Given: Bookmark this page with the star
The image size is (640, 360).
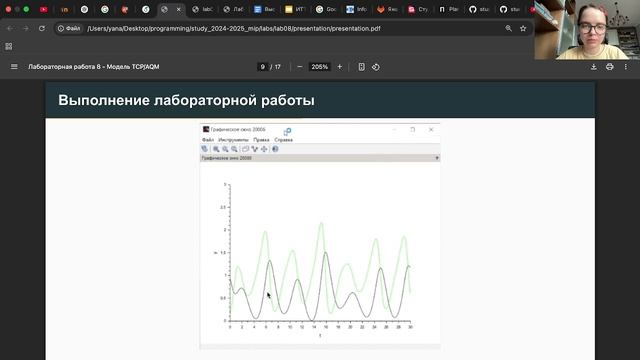Looking at the screenshot, I should click(523, 29).
